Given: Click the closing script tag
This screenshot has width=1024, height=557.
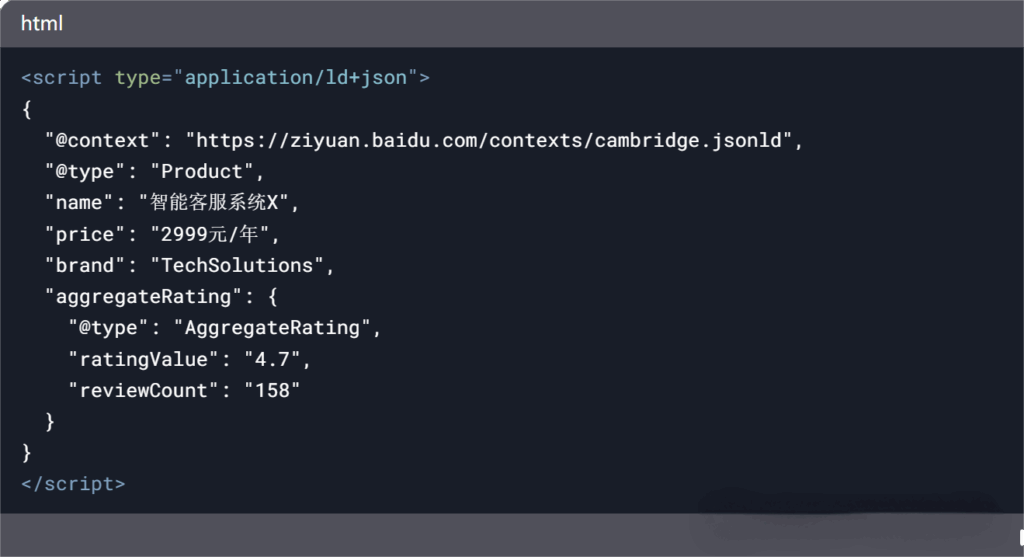Looking at the screenshot, I should pos(74,484).
